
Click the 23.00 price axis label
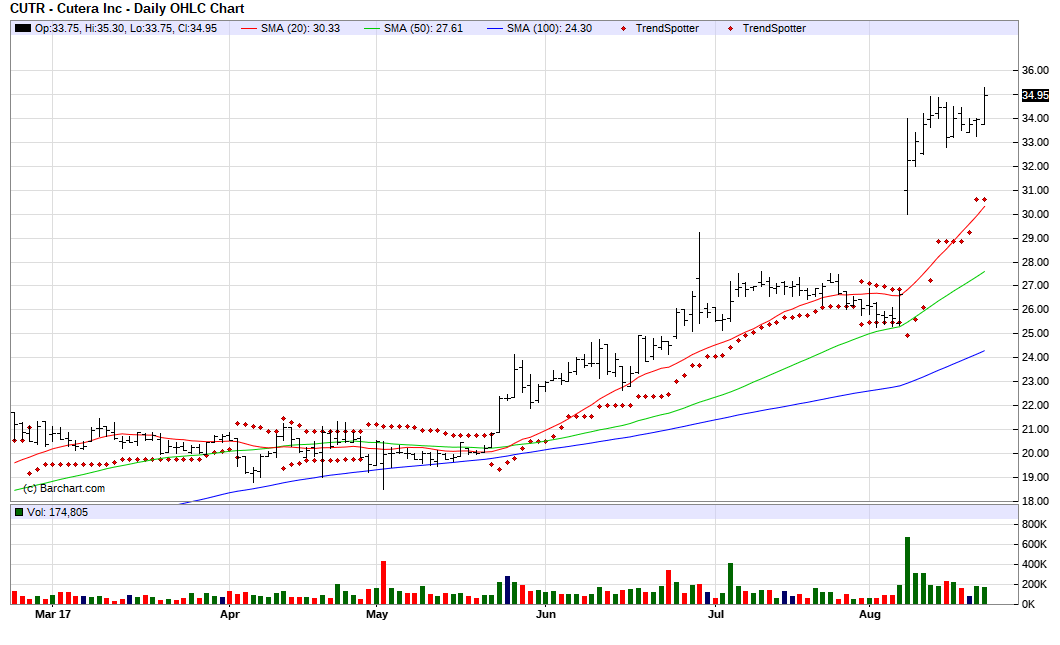coord(1035,381)
